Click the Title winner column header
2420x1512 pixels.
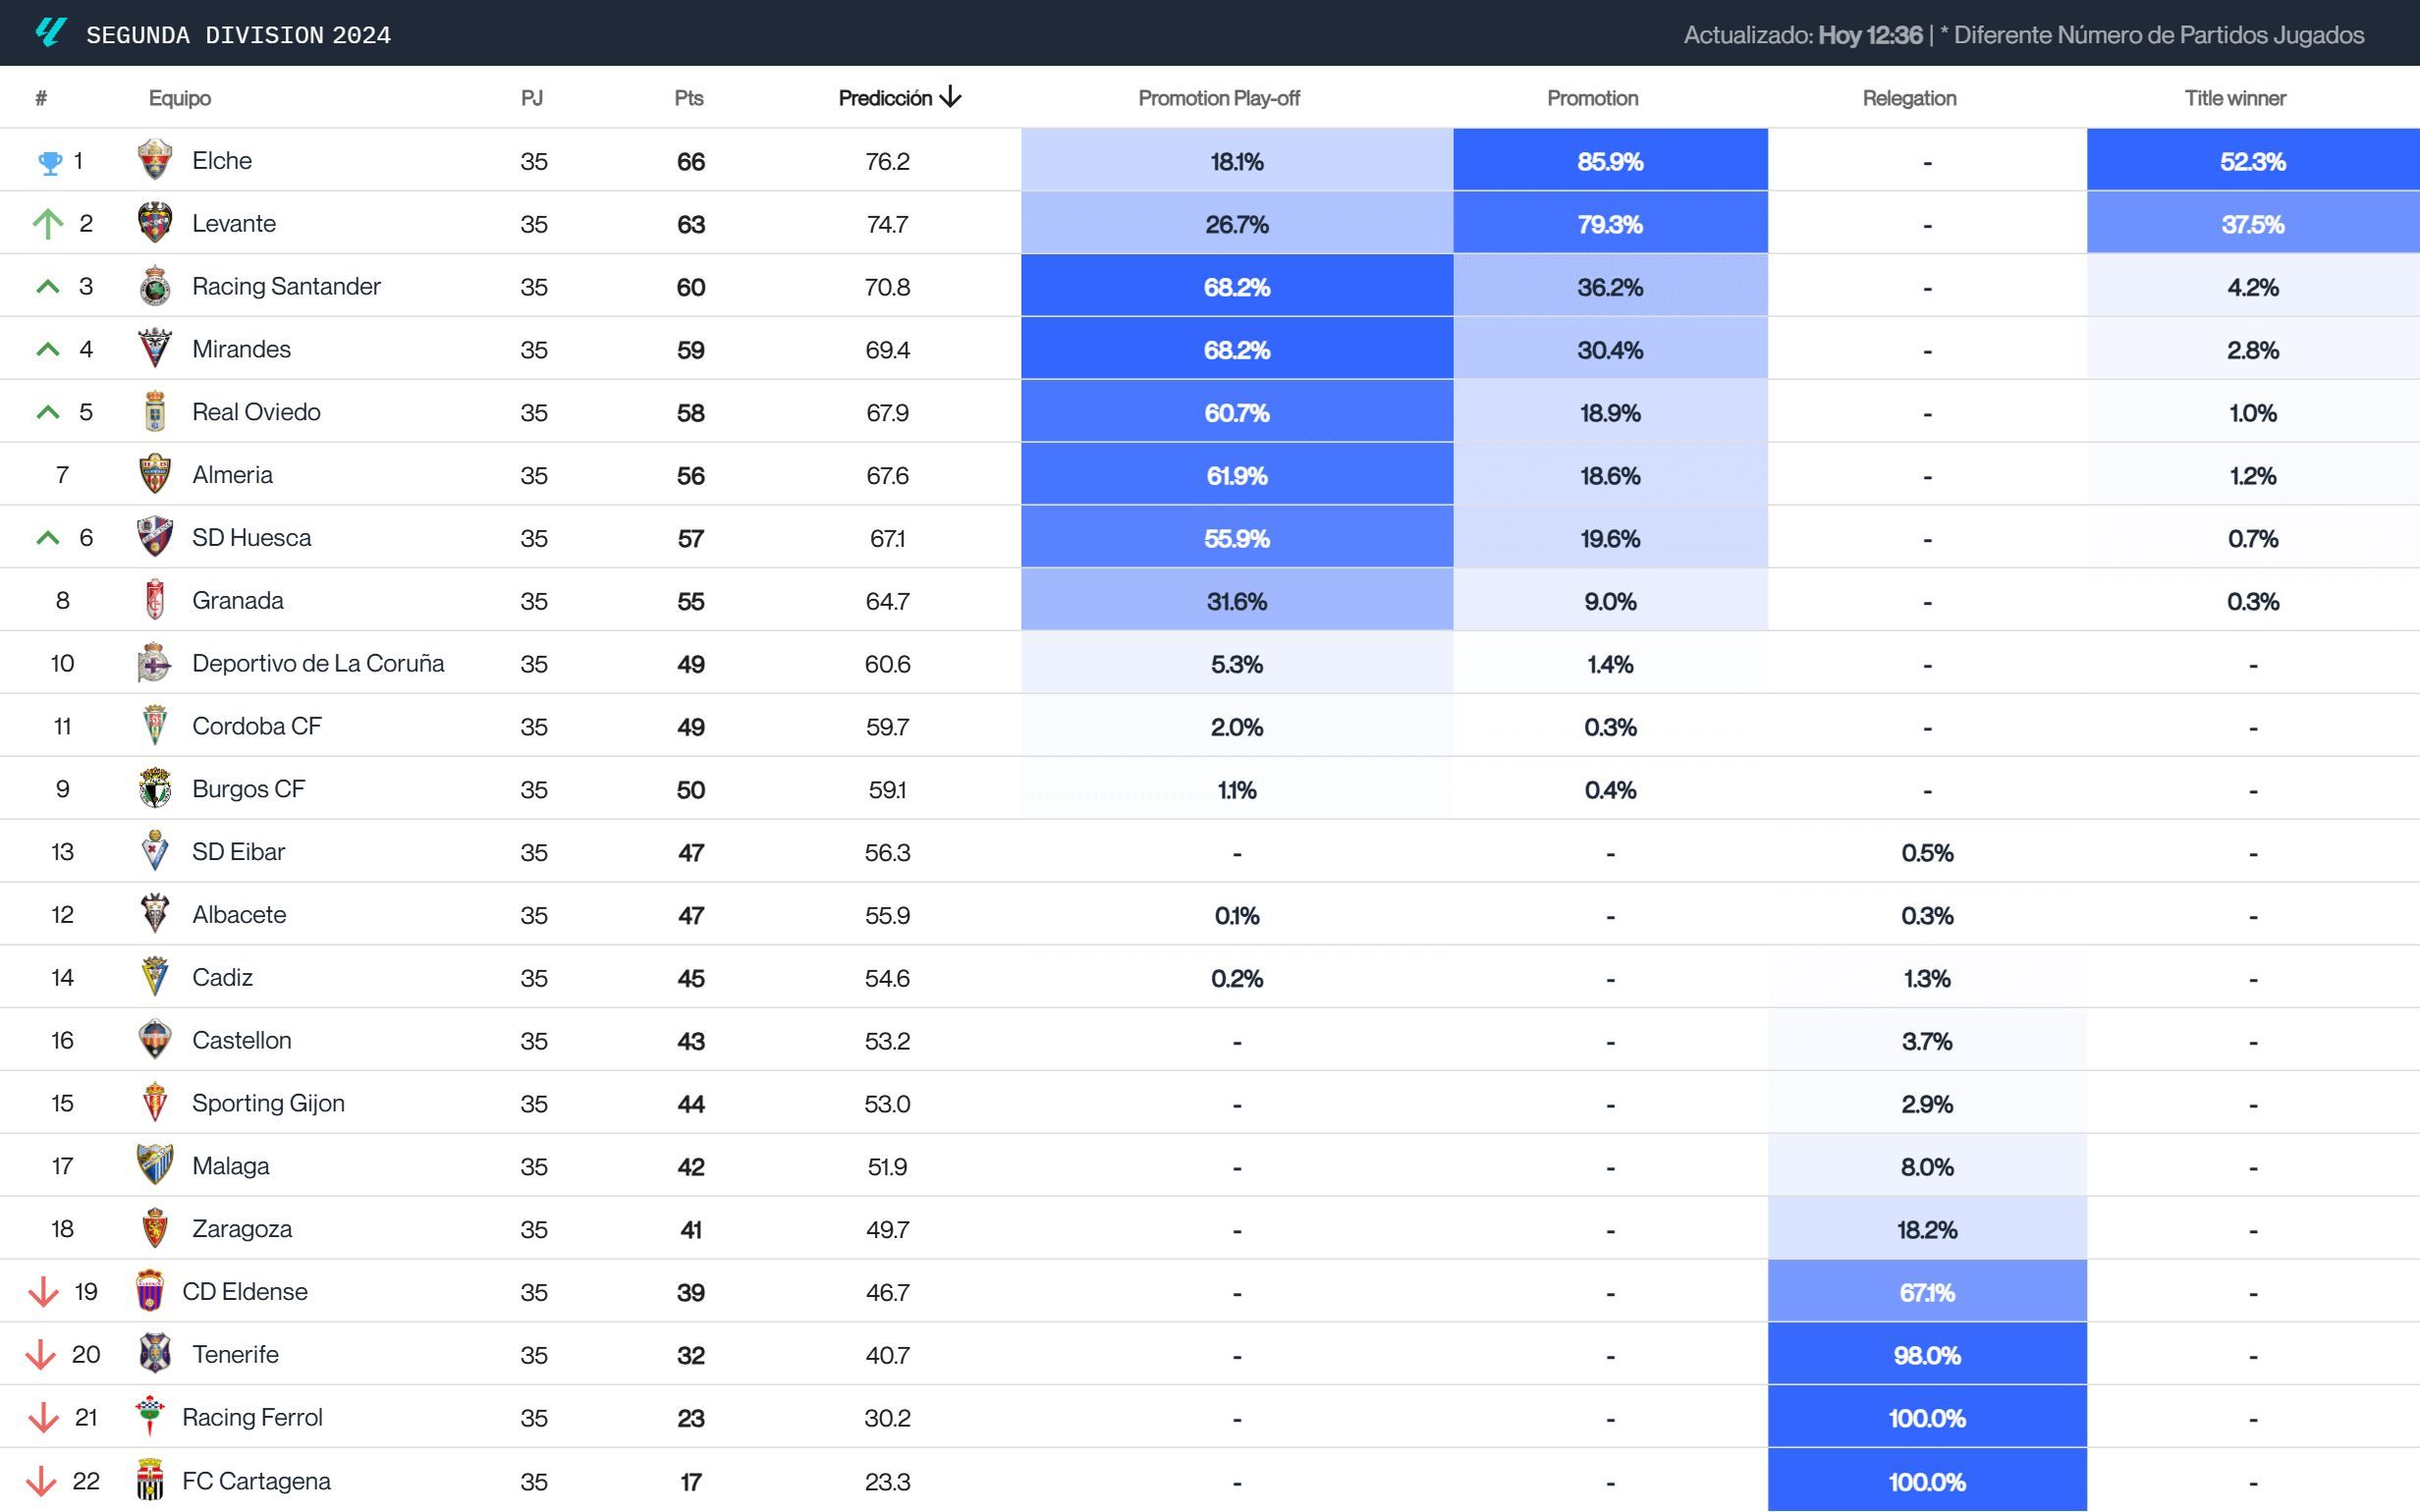[2234, 97]
